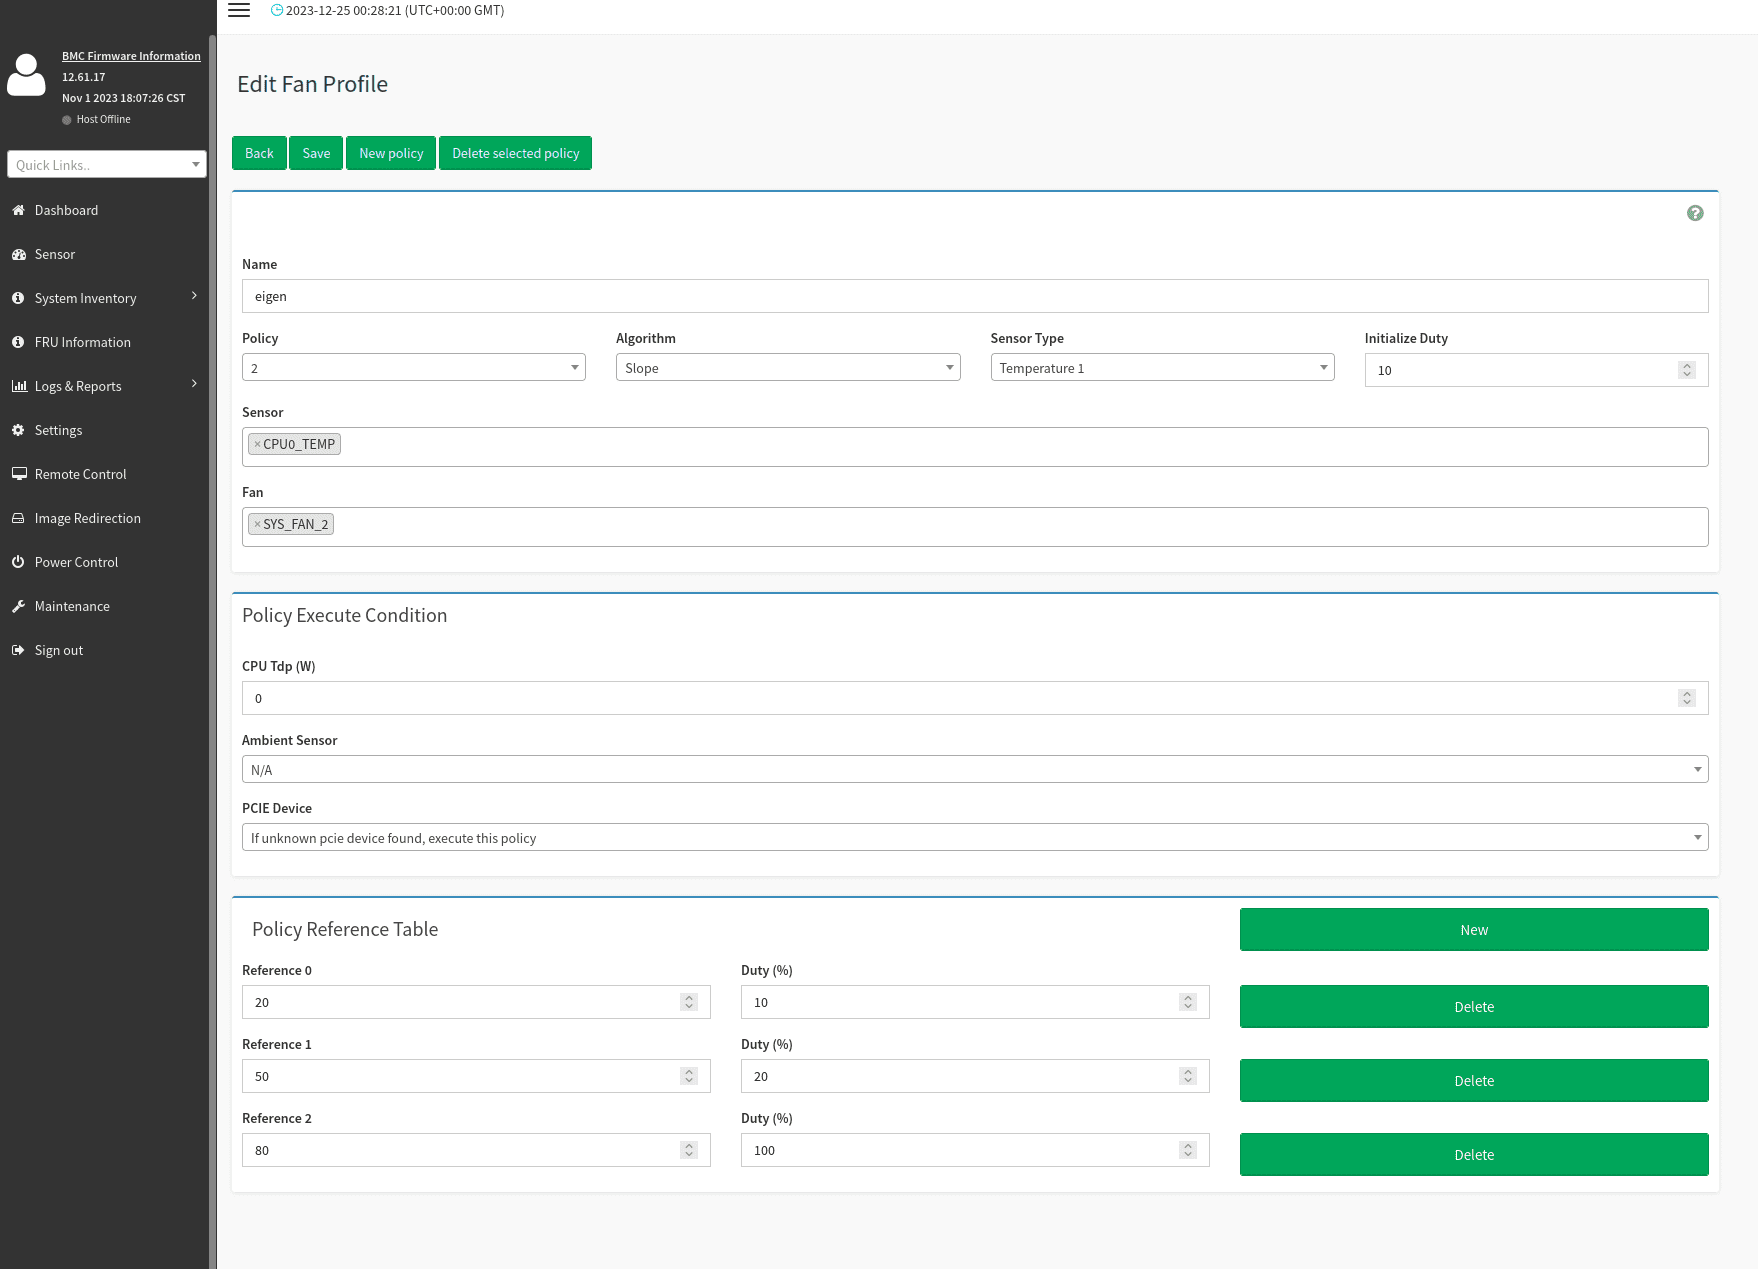Viewport: 1758px width, 1269px height.
Task: Click the user avatar icon
Action: [x=26, y=76]
